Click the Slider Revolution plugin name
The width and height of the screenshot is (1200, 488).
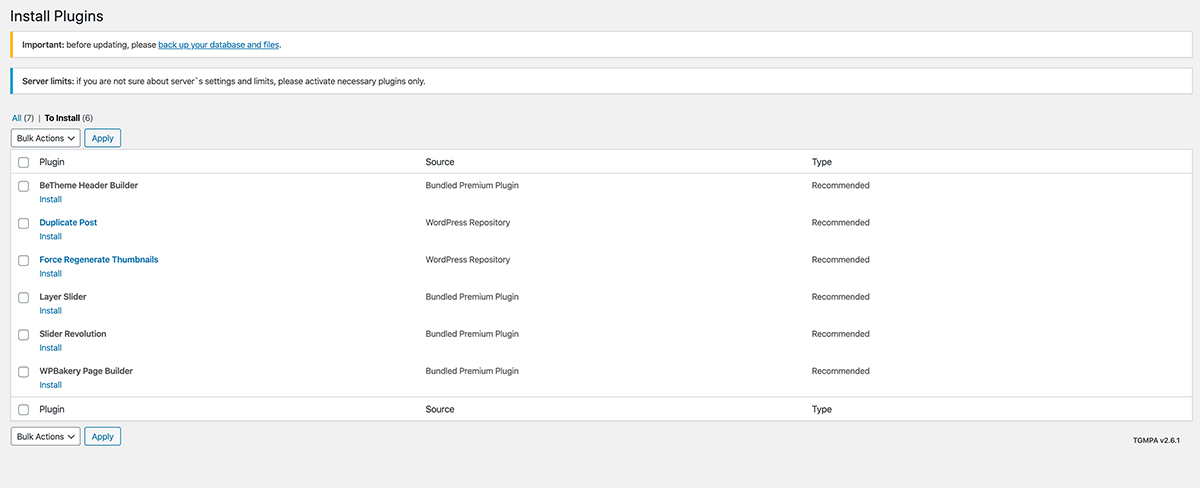click(x=73, y=334)
